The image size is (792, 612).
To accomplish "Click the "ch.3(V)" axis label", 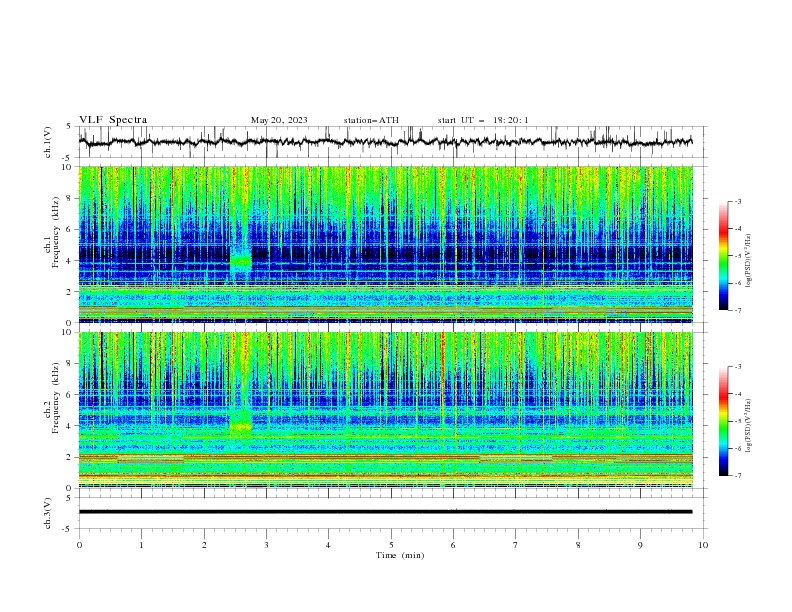I will (48, 513).
